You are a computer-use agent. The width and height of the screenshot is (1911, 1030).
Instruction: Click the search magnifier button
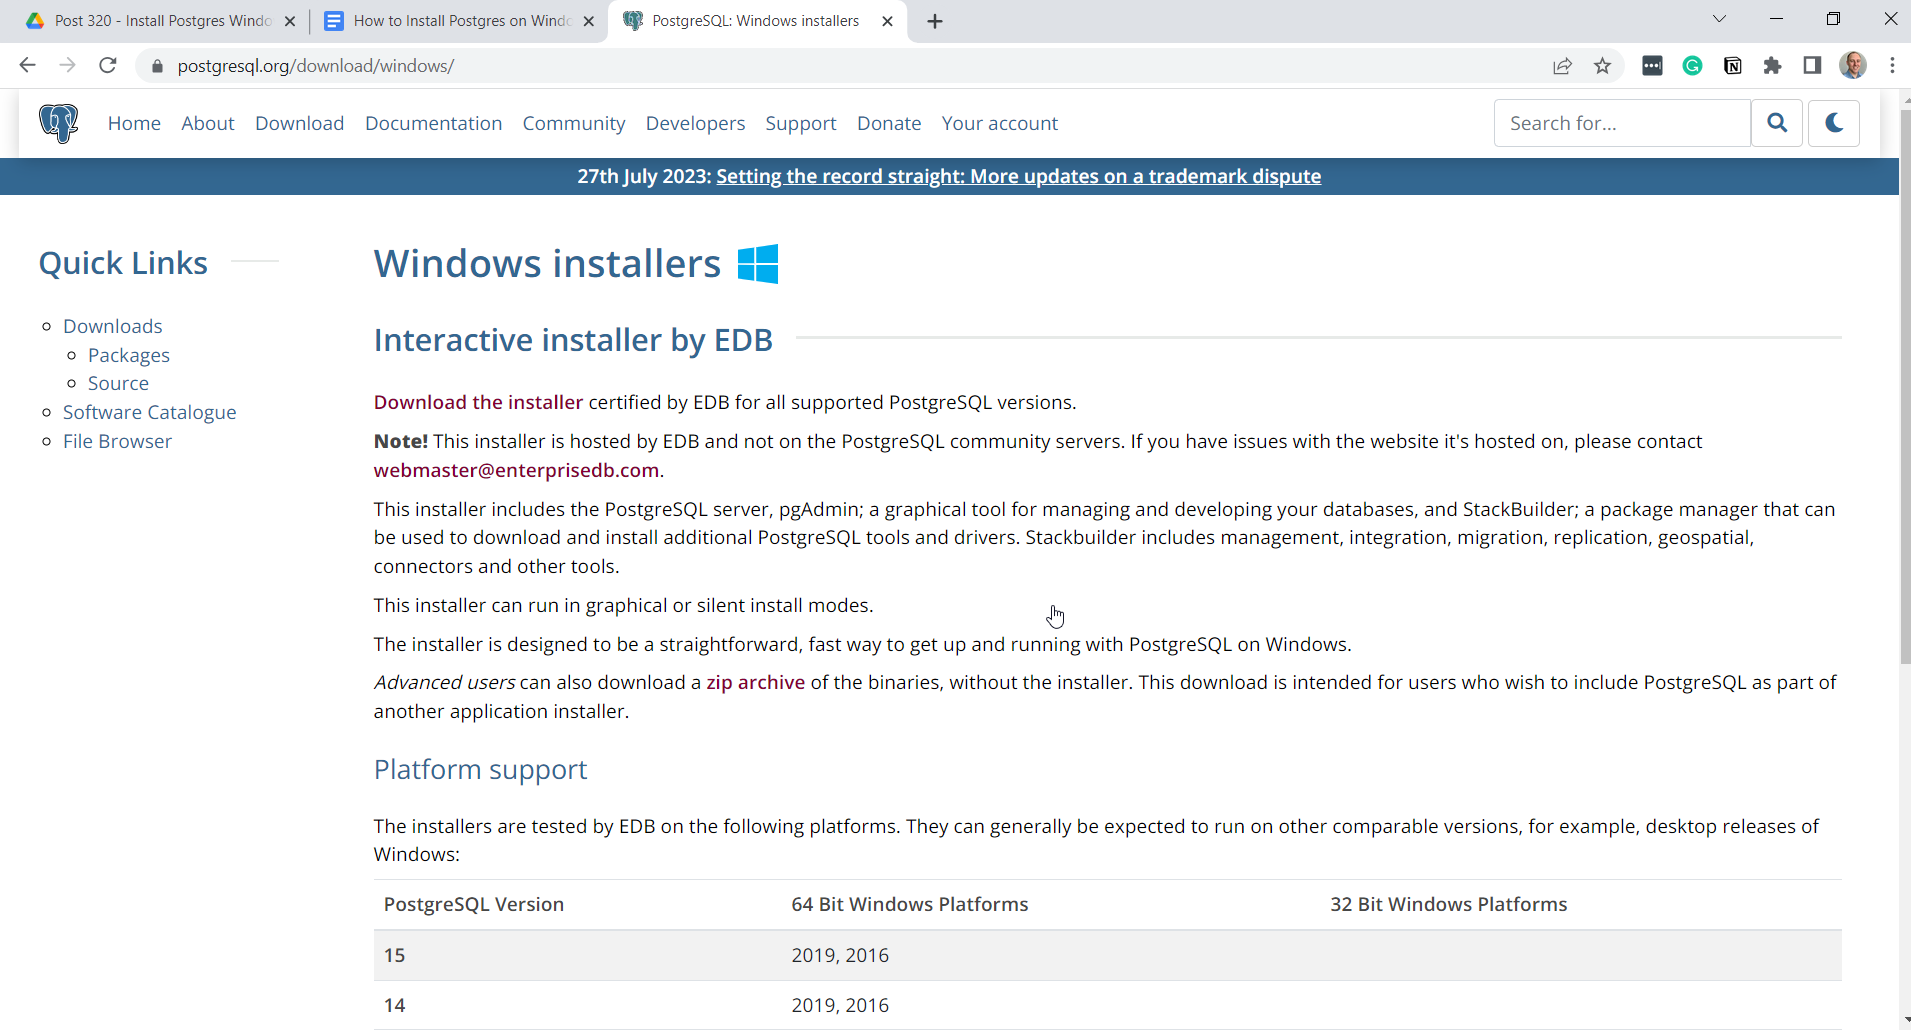[1776, 123]
